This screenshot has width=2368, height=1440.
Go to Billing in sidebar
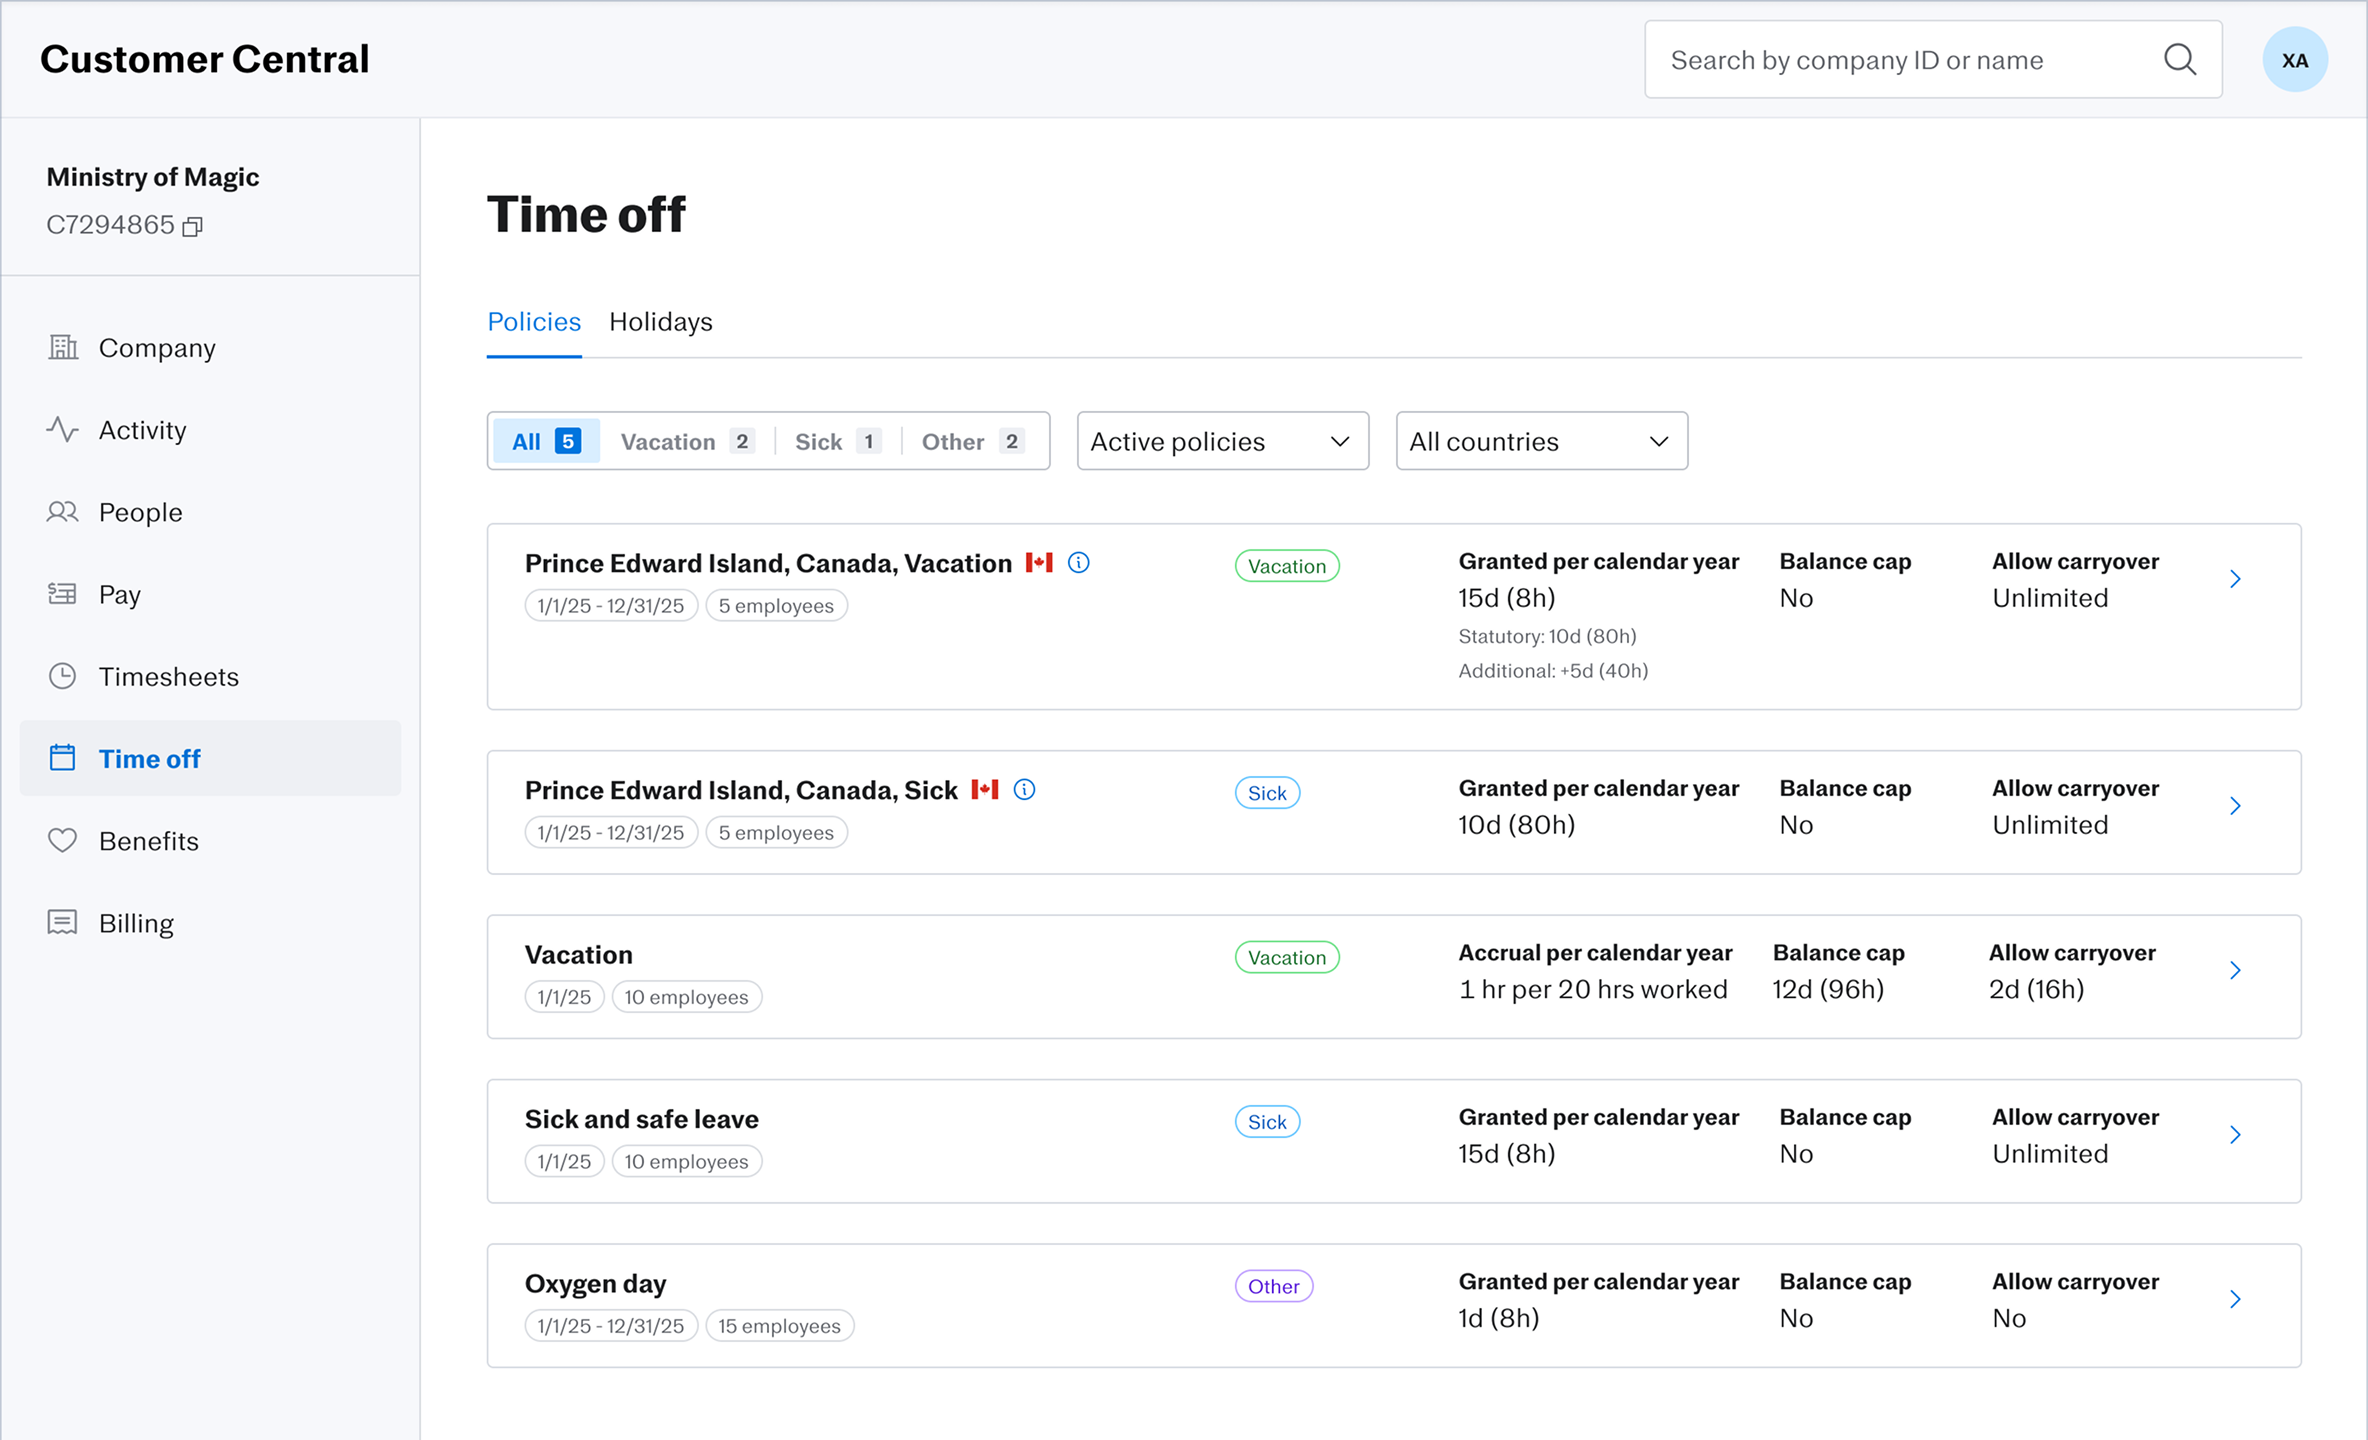pyautogui.click(x=210, y=922)
